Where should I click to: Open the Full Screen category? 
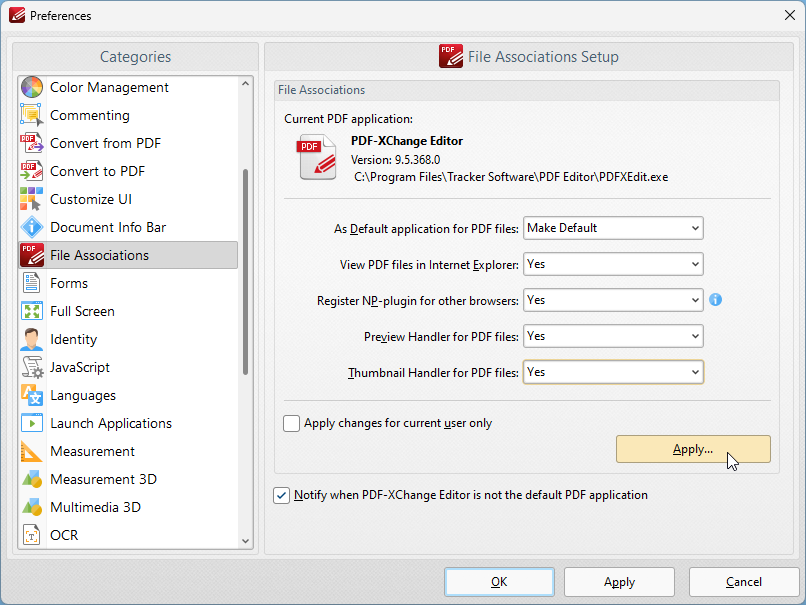click(x=129, y=311)
